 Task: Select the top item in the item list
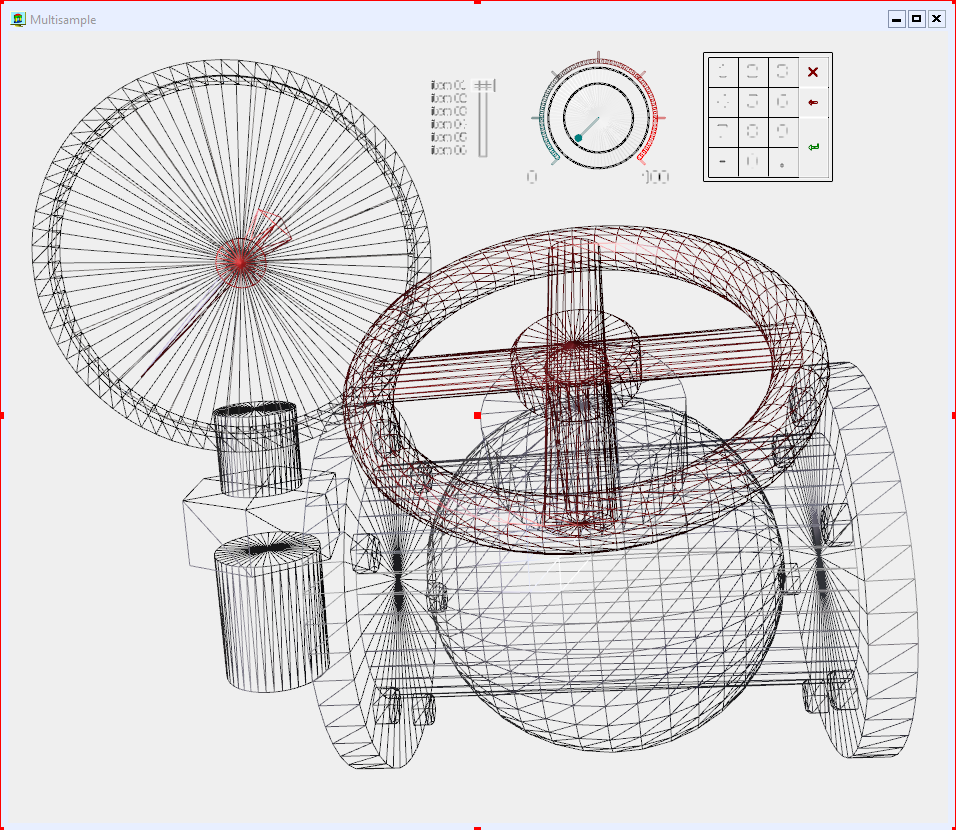447,86
